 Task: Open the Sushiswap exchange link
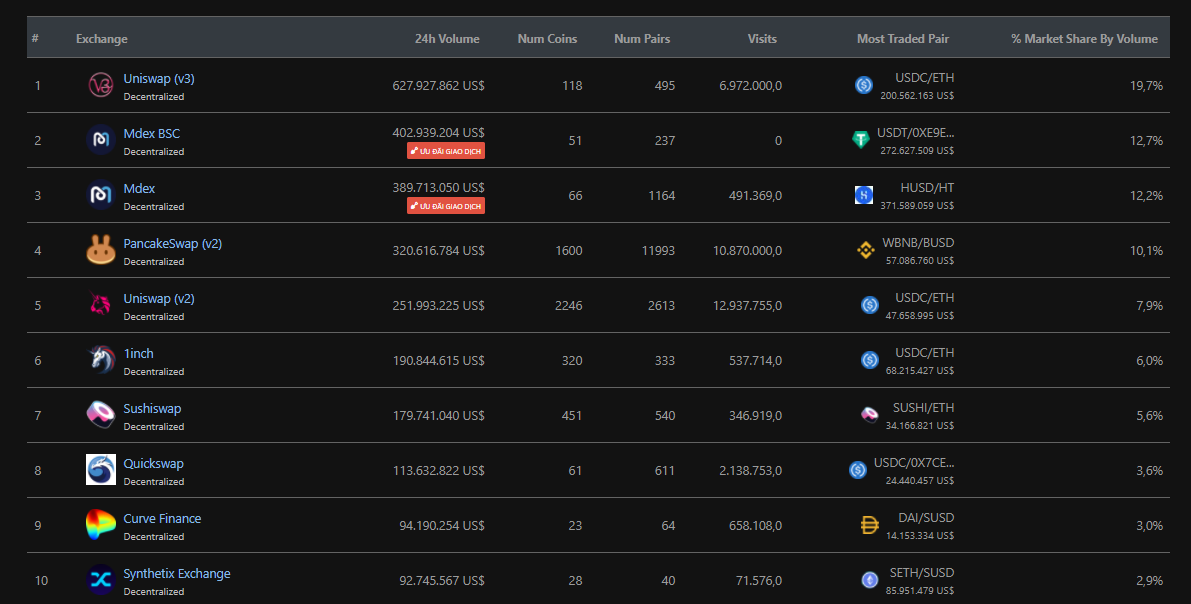click(152, 409)
